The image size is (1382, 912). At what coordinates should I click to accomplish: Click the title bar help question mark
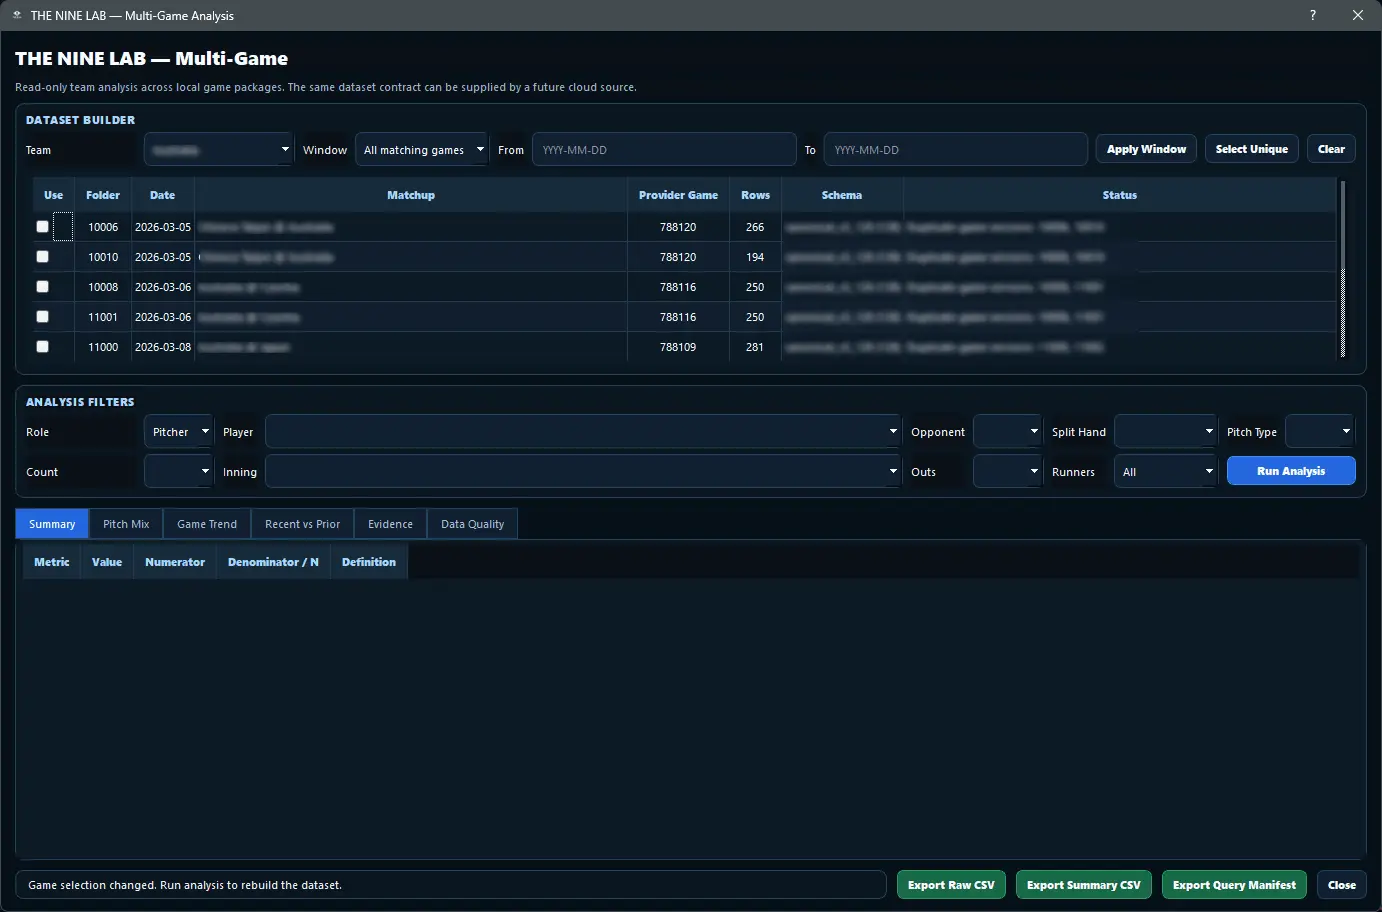pos(1313,15)
